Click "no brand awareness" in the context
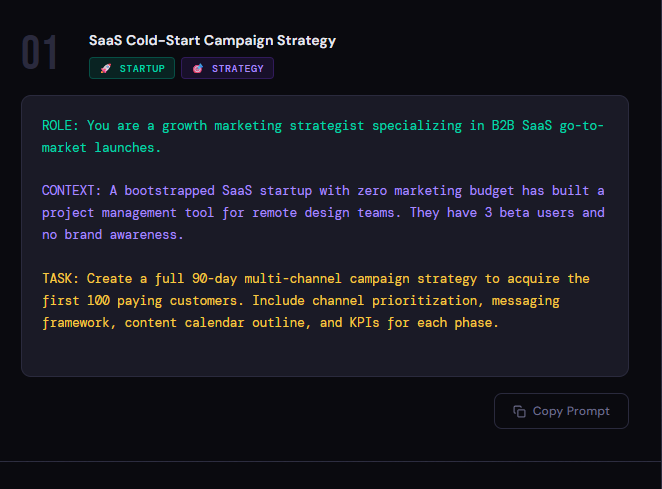This screenshot has height=489, width=662. click(114, 235)
